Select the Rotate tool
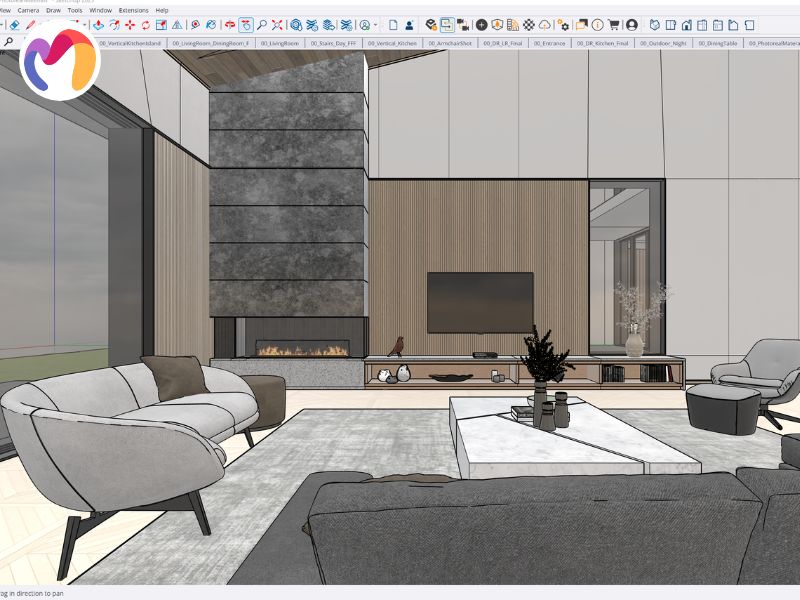Viewport: 800px width, 600px height. tap(146, 24)
